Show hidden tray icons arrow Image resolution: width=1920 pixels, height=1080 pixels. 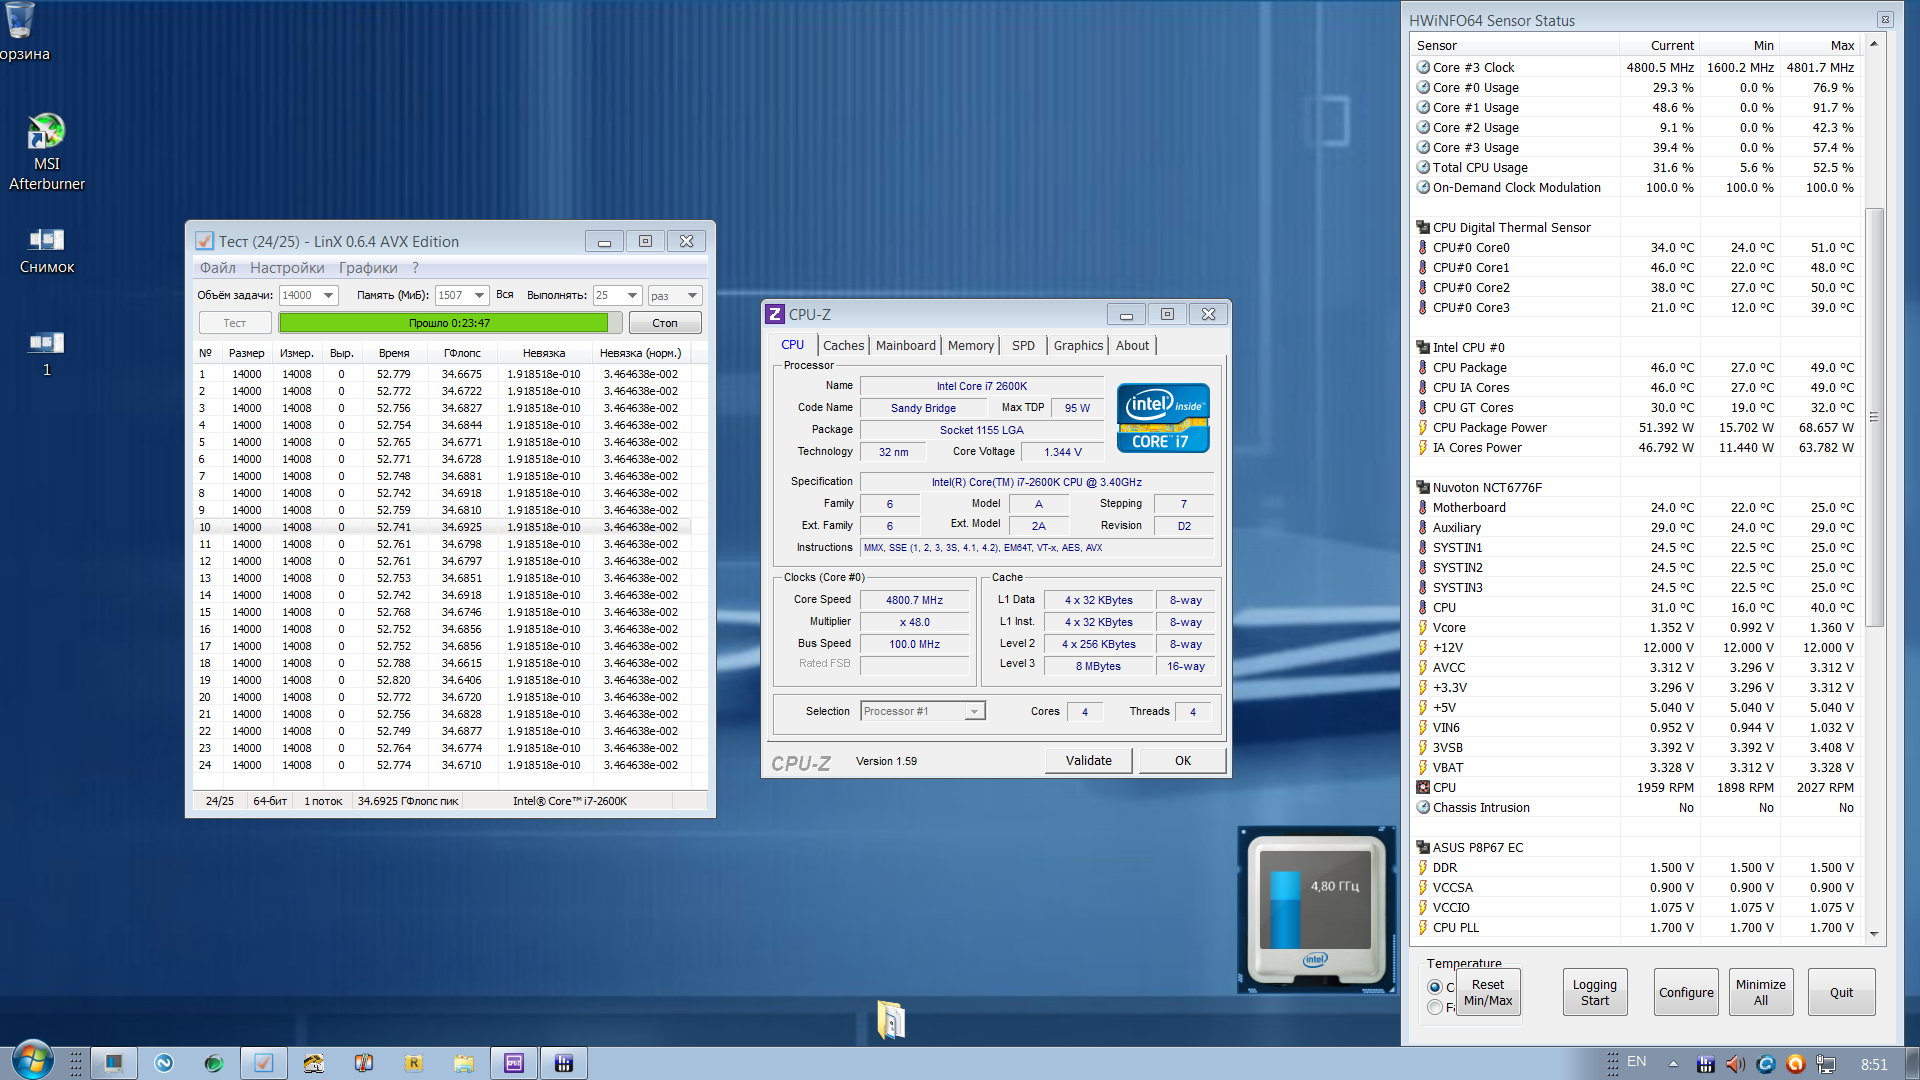pyautogui.click(x=1673, y=1064)
